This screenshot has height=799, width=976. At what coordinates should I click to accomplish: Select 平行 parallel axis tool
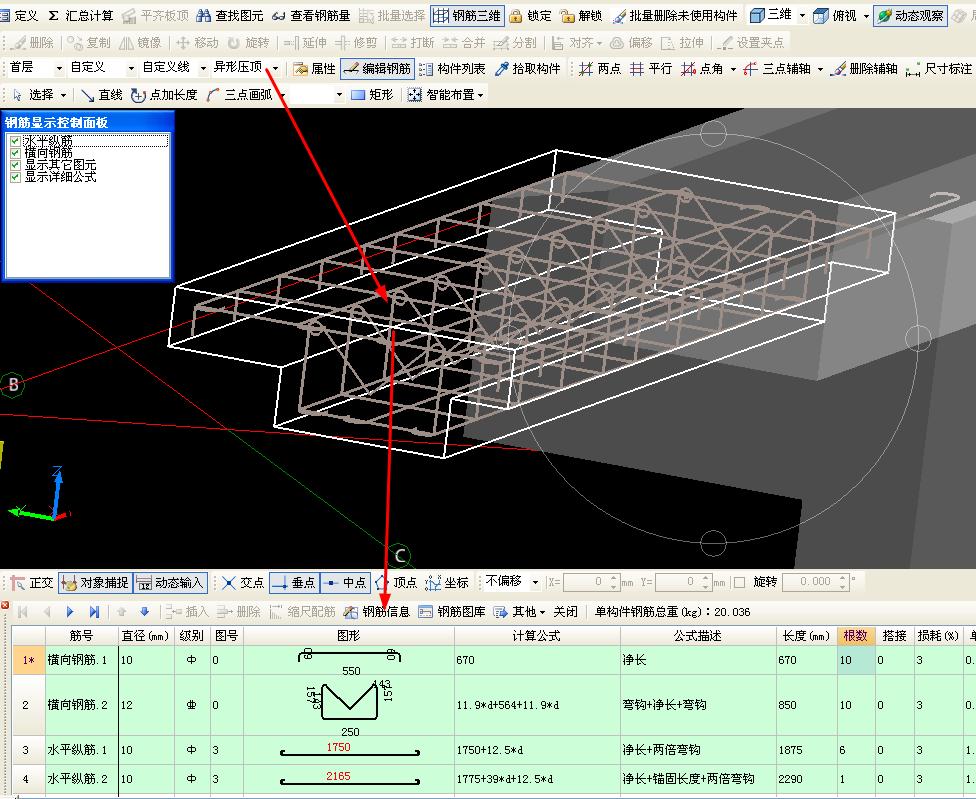(650, 68)
